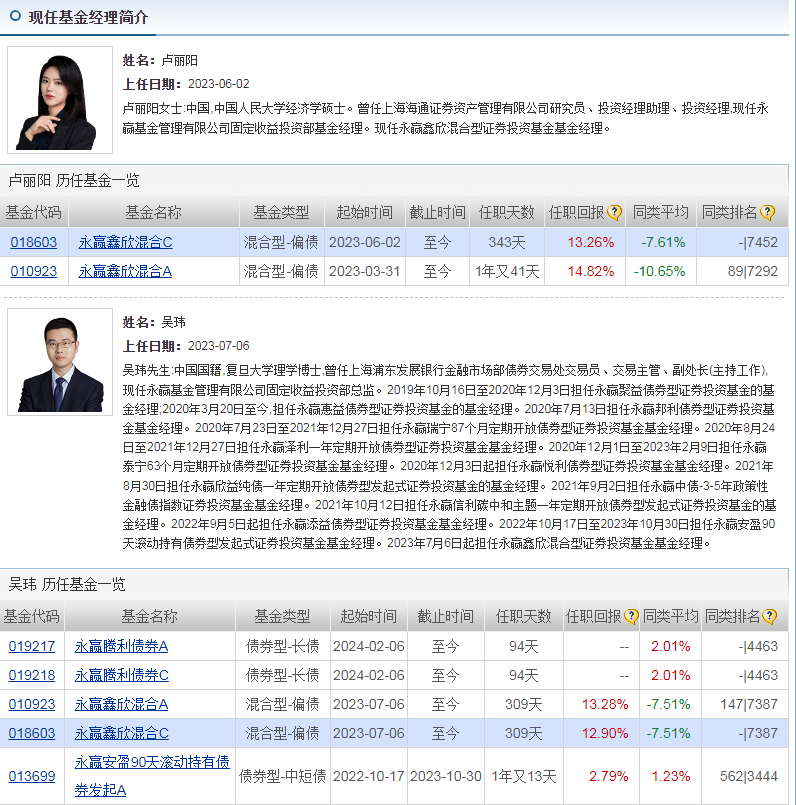This screenshot has height=805, width=796.
Task: Click 卢丽阳 历任基金一览 table title
Action: click(x=74, y=181)
